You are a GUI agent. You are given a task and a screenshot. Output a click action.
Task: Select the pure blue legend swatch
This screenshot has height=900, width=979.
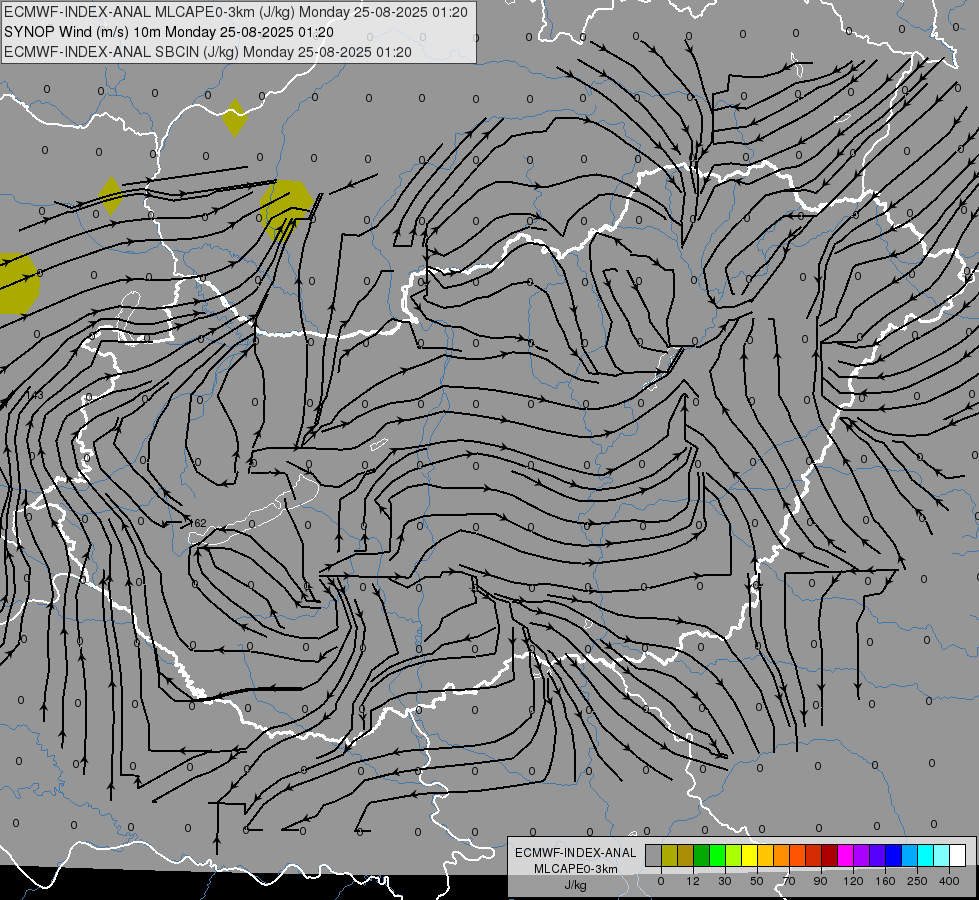click(893, 855)
